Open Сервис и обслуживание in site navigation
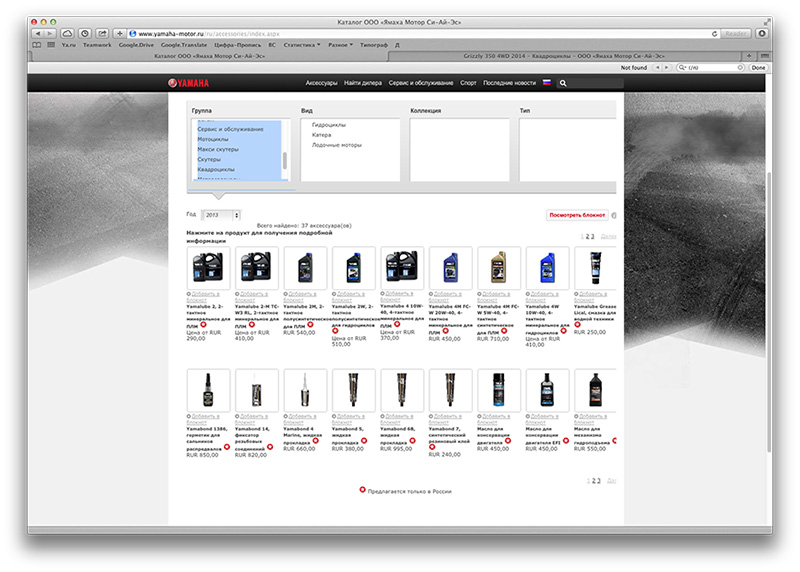Viewport: 800px width, 572px height. [421, 83]
